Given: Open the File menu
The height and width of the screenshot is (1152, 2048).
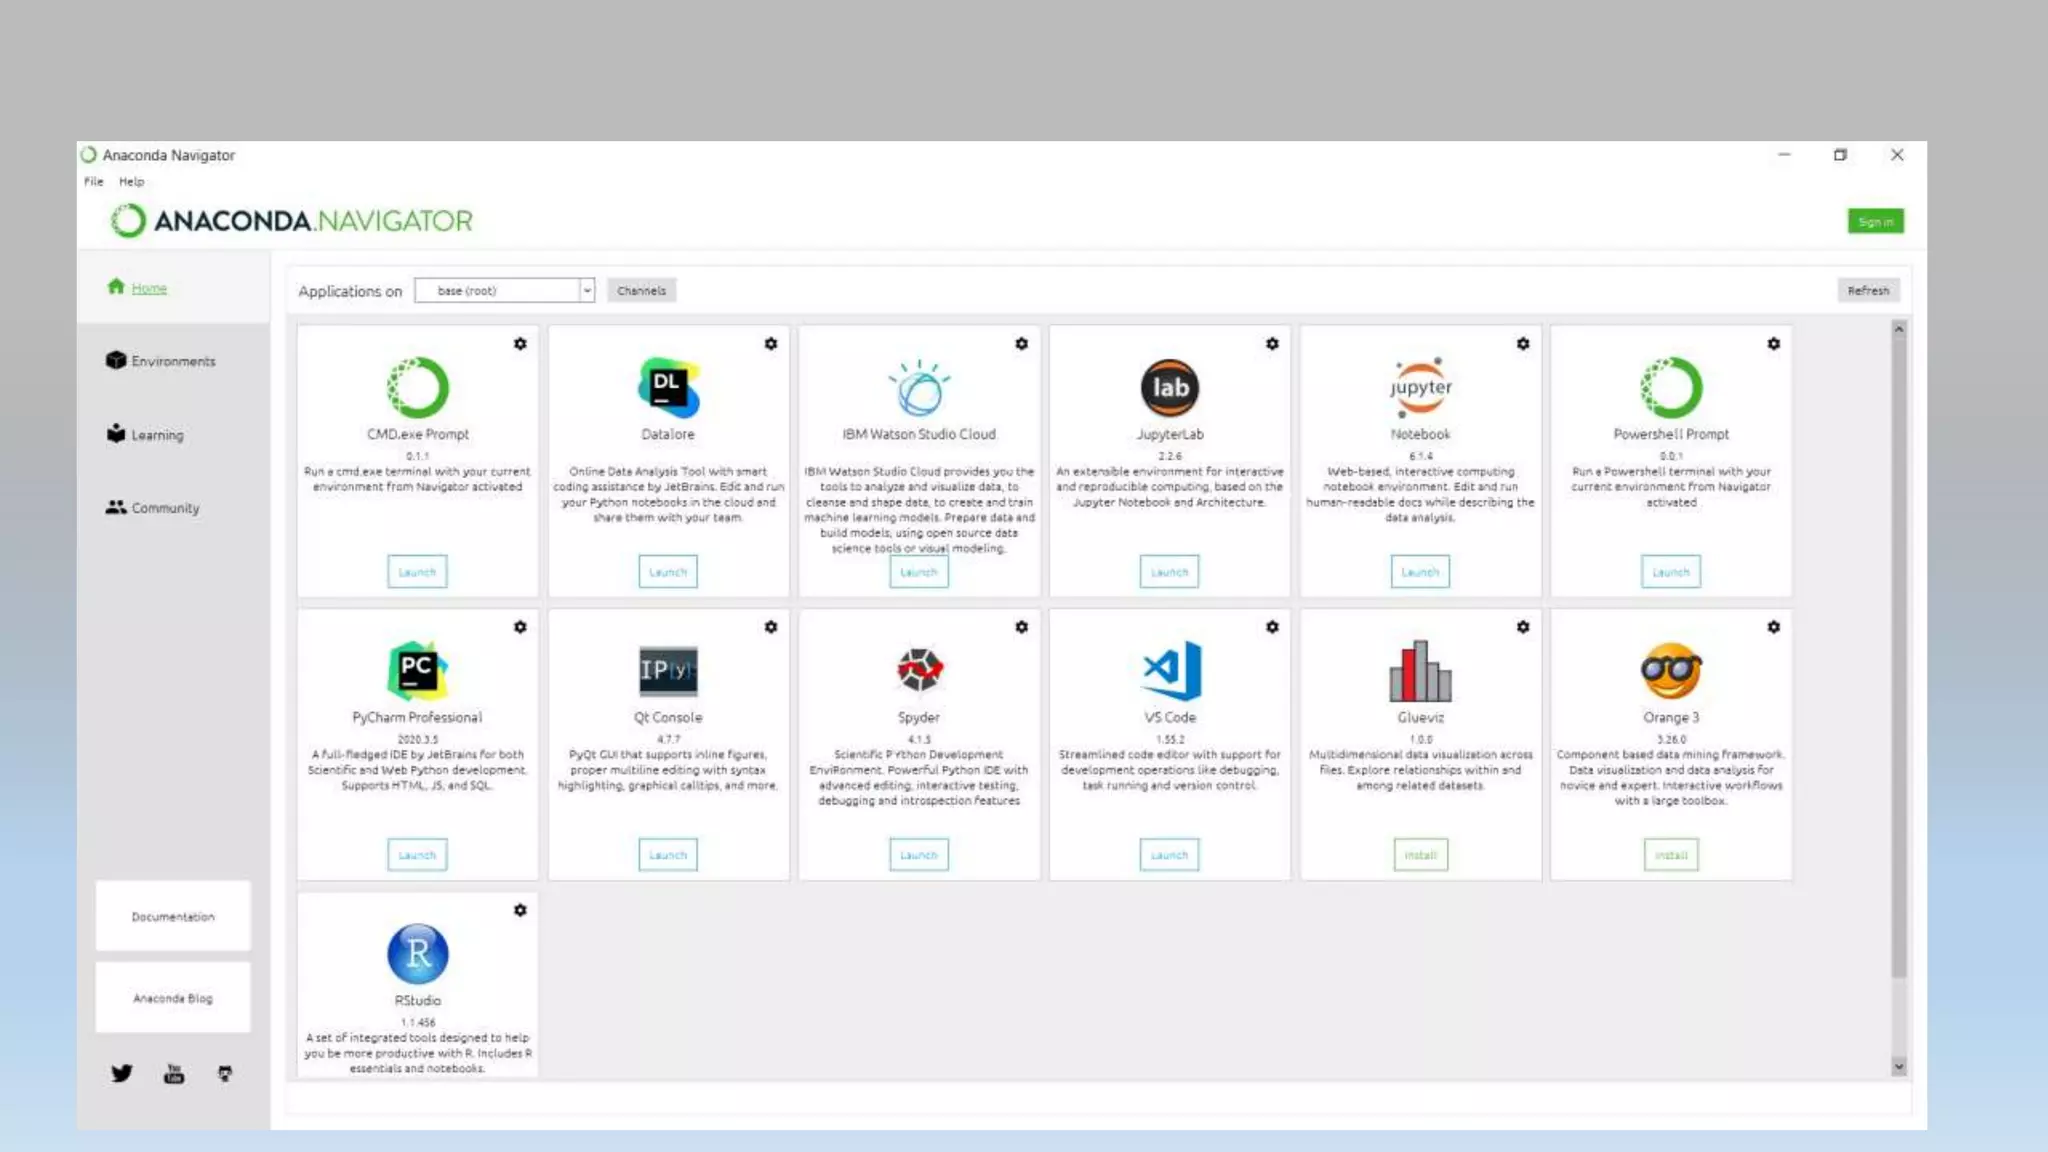Looking at the screenshot, I should pos(94,182).
